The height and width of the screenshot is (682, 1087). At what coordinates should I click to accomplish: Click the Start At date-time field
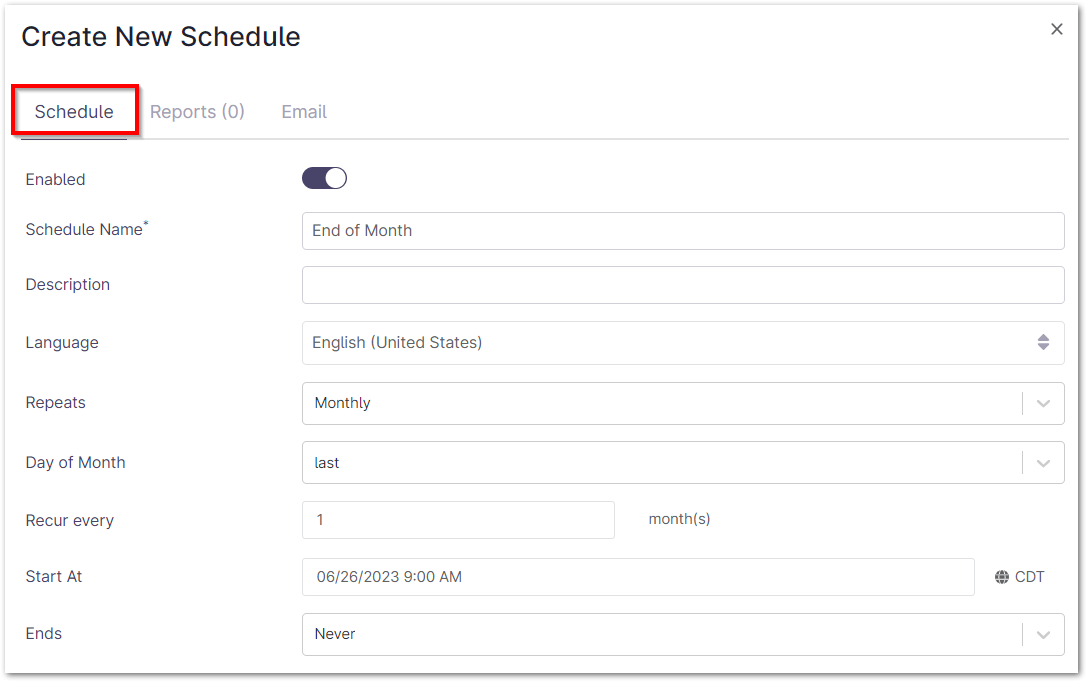click(638, 577)
